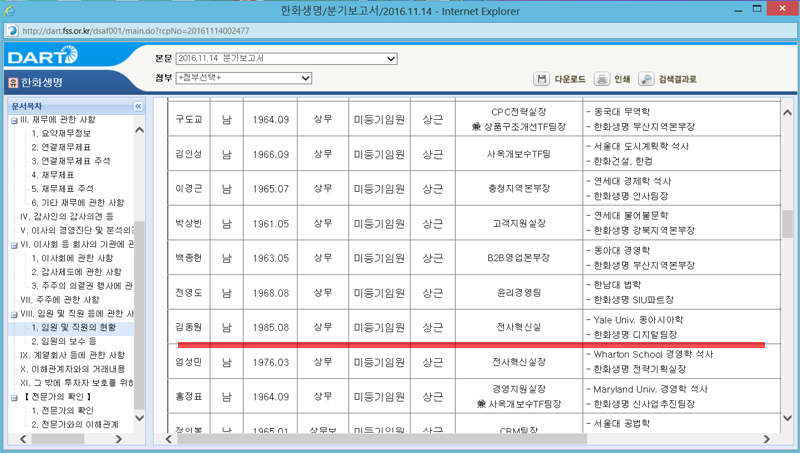Open 2. 연결재무제표 in the index

pyautogui.click(x=61, y=147)
